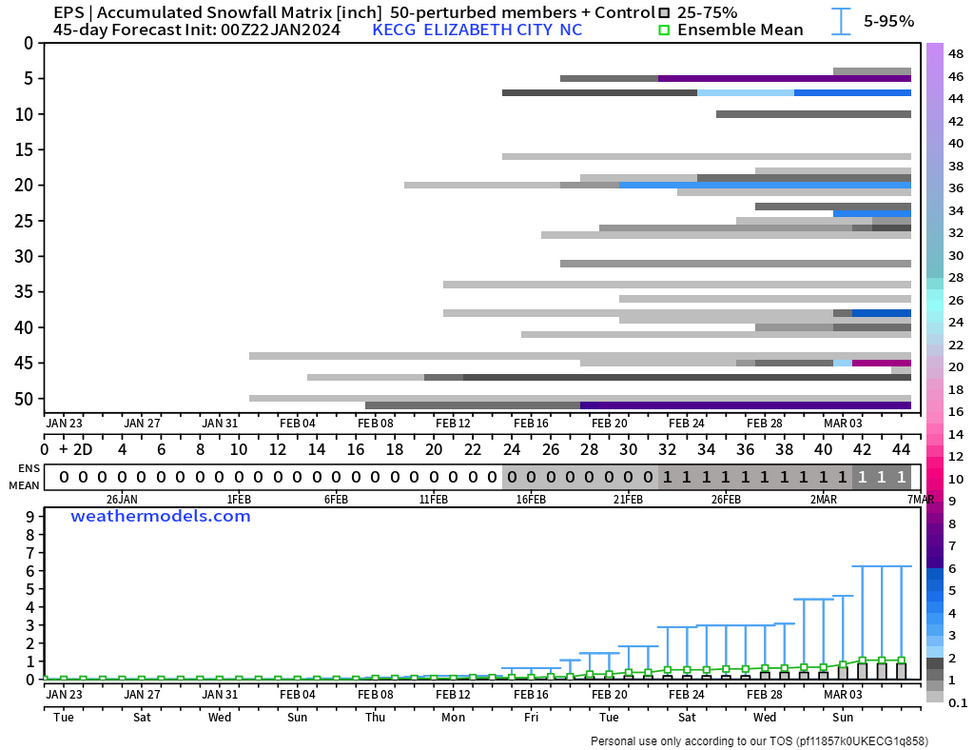Click the color scale swatch labeled 6

point(933,567)
